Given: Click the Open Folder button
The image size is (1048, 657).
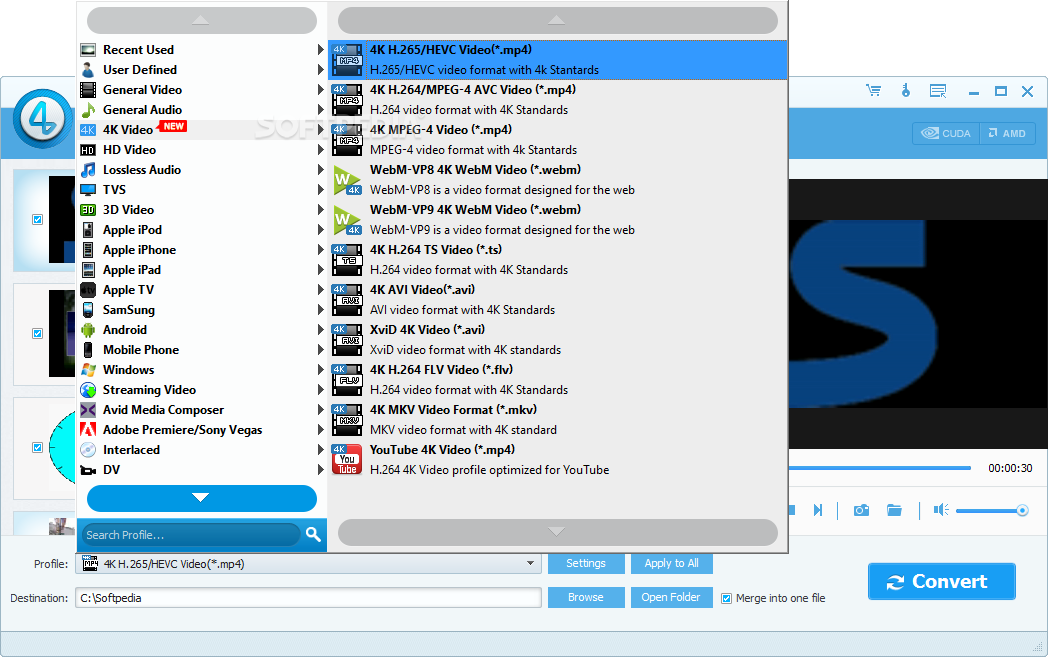Looking at the screenshot, I should click(x=672, y=597).
